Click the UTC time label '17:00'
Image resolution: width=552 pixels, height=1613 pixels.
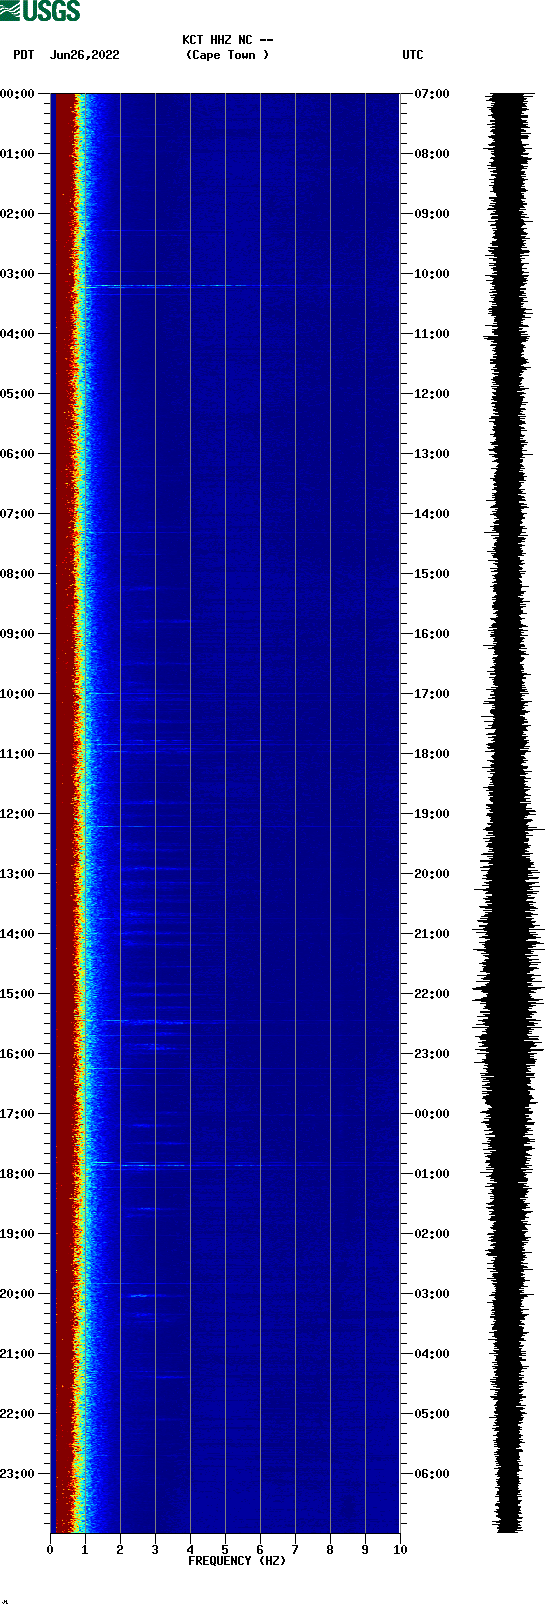click(432, 693)
